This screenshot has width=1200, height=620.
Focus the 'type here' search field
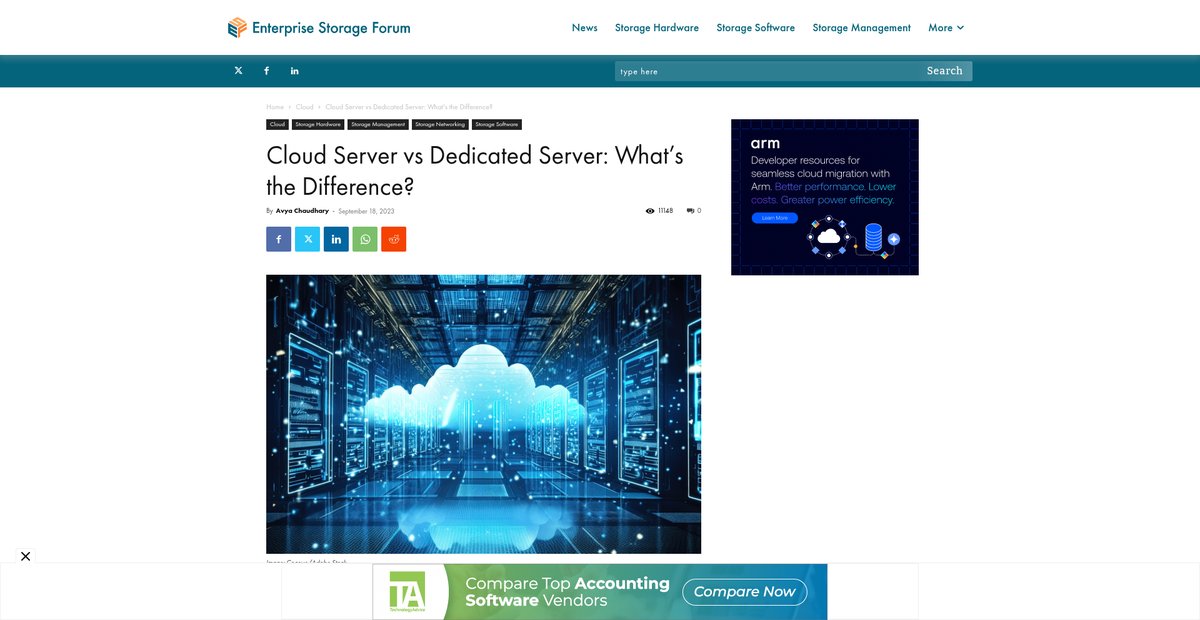point(767,71)
